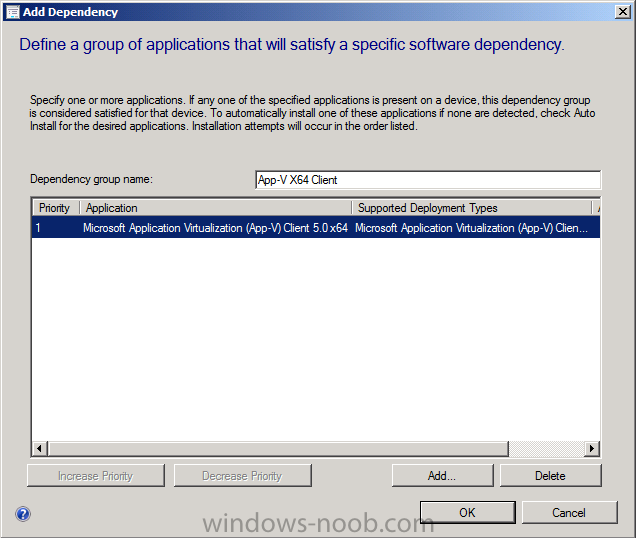Viewport: 636px width, 538px height.
Task: Click the Decrease Priority button
Action: tap(243, 476)
